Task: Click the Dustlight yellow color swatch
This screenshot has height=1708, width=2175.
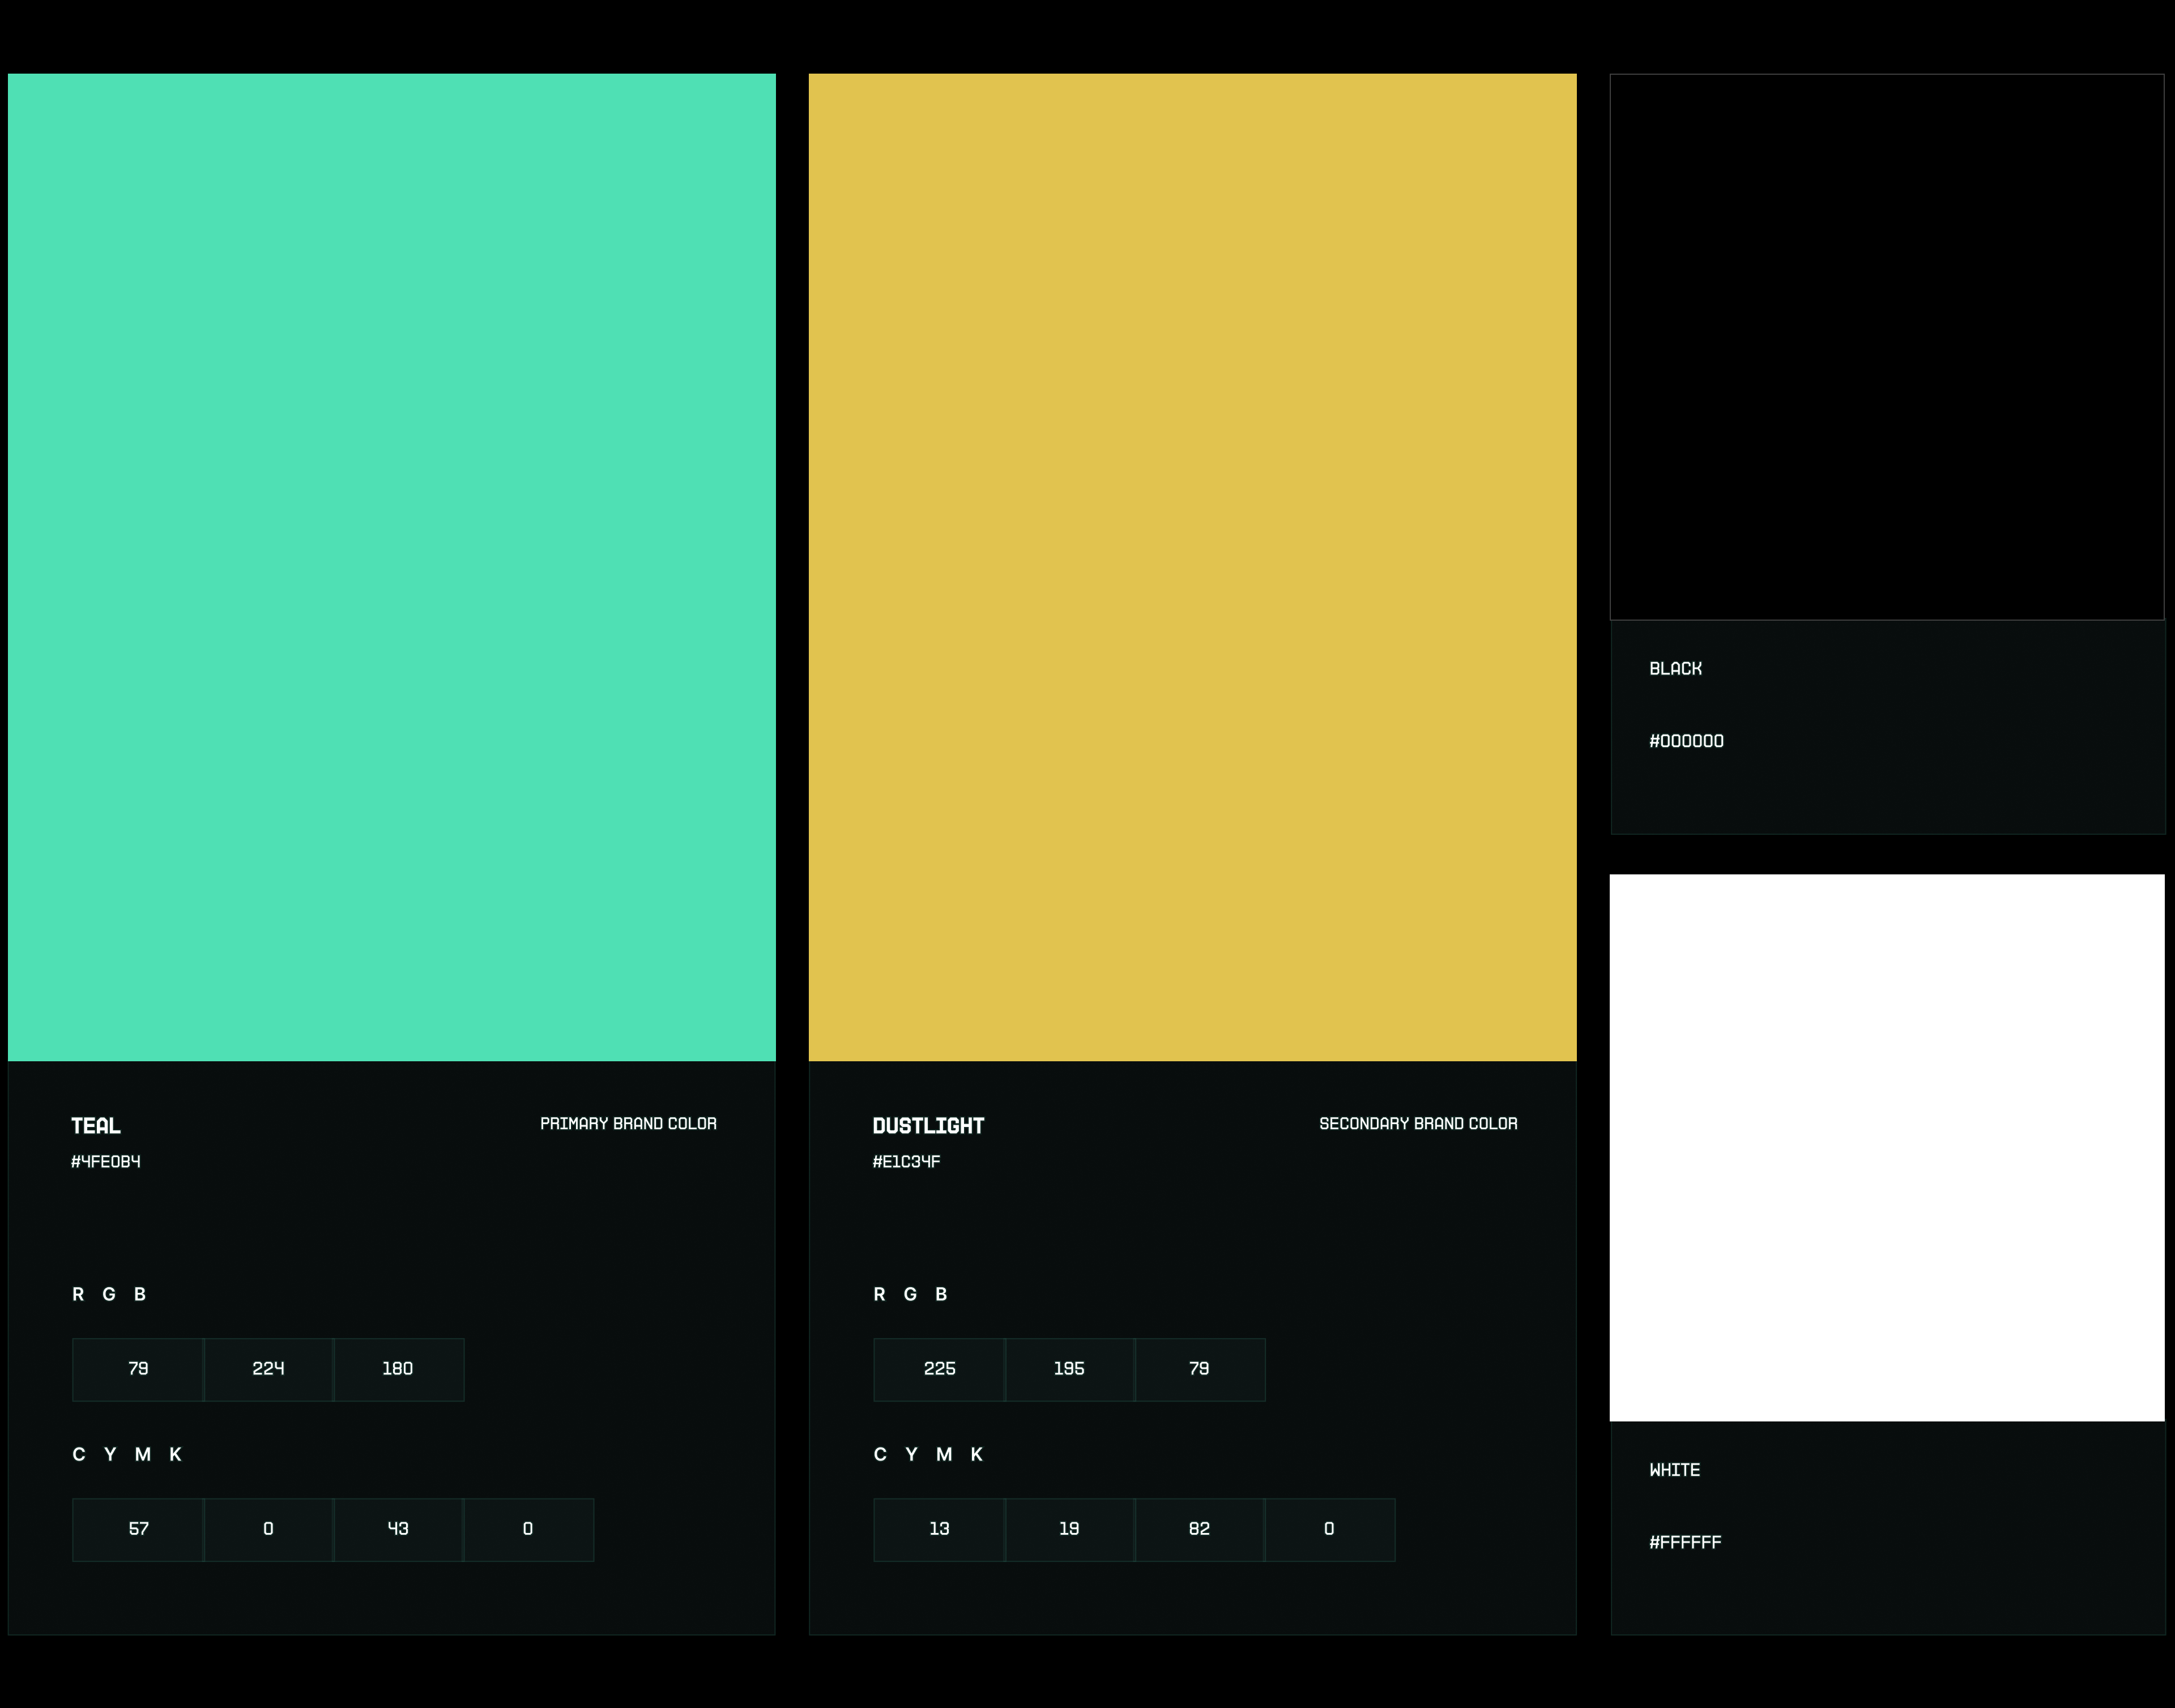Action: tap(1192, 566)
